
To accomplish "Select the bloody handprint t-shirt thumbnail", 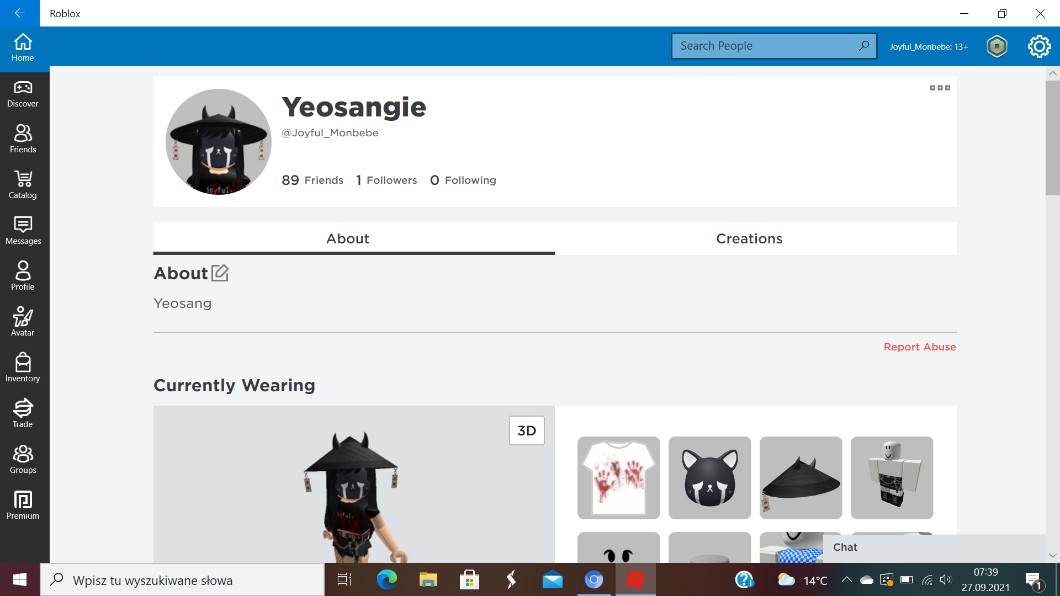I will 618,477.
